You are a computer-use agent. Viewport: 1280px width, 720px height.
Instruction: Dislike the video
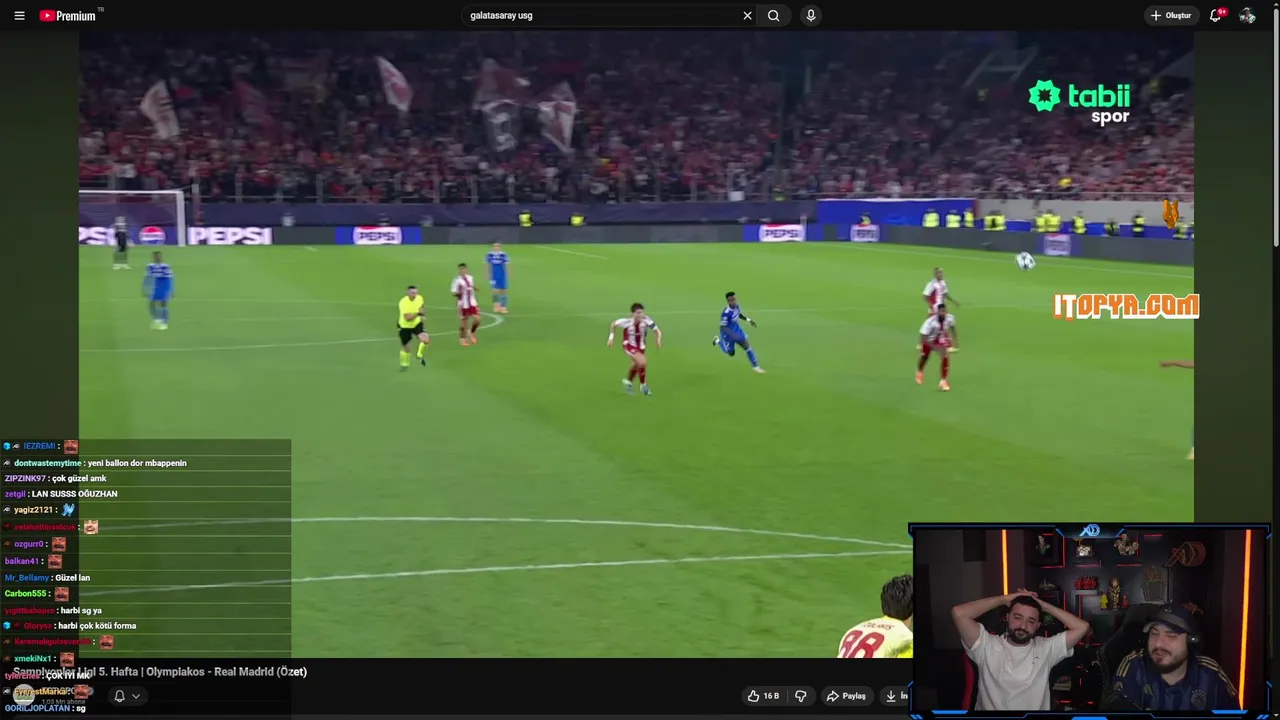800,696
